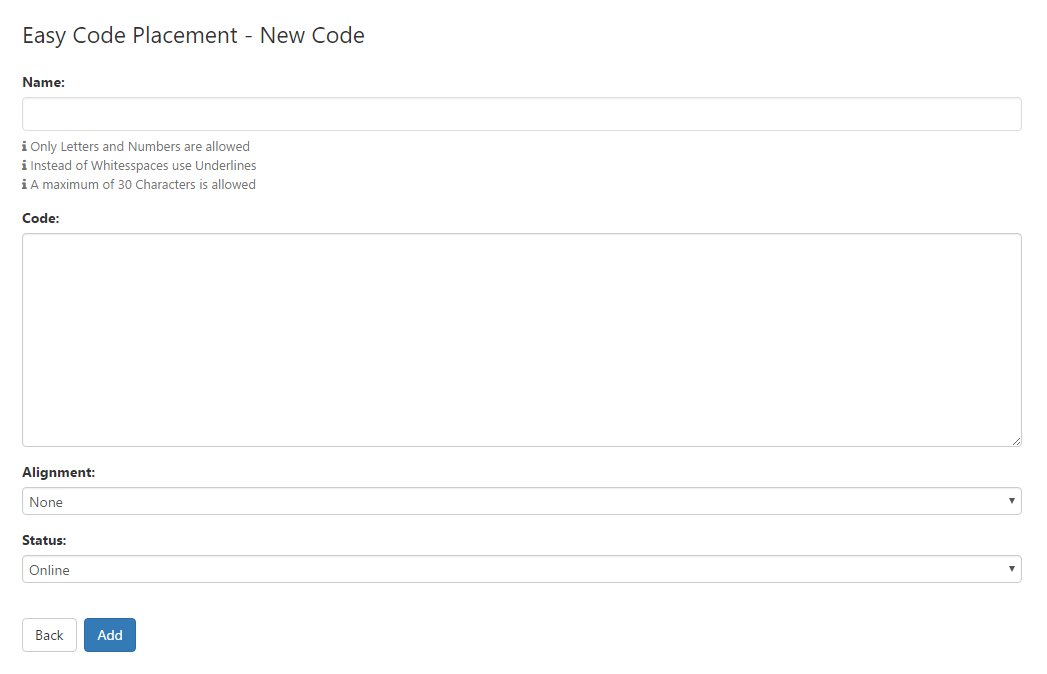
Task: Click the 'Code:' label
Action: pyautogui.click(x=41, y=218)
